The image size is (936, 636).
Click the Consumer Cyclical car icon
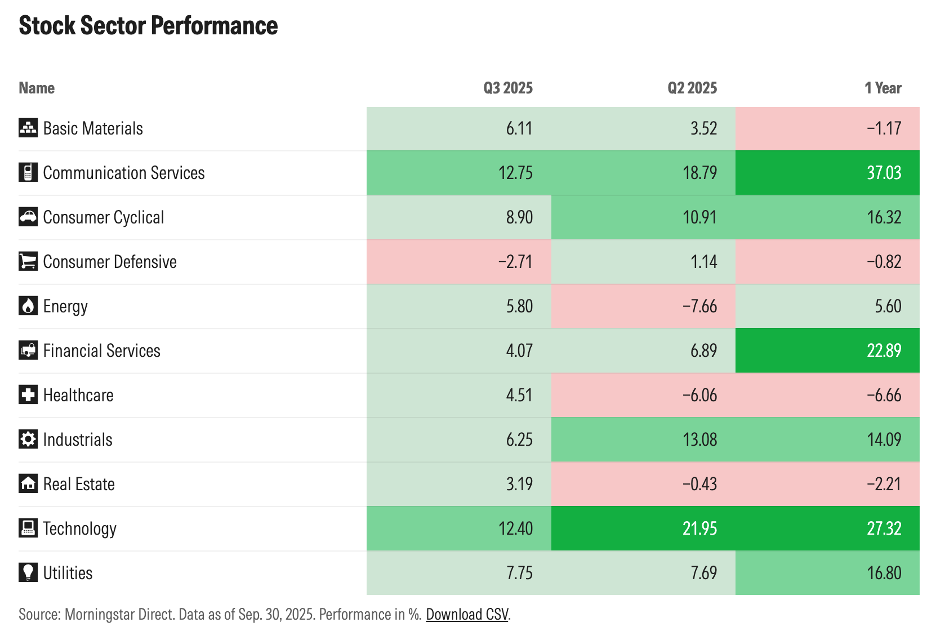coord(28,217)
